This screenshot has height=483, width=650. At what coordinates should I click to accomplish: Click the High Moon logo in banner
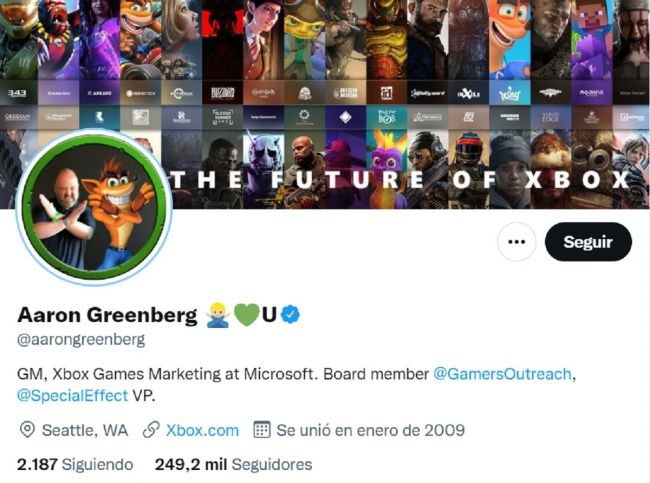click(x=345, y=93)
